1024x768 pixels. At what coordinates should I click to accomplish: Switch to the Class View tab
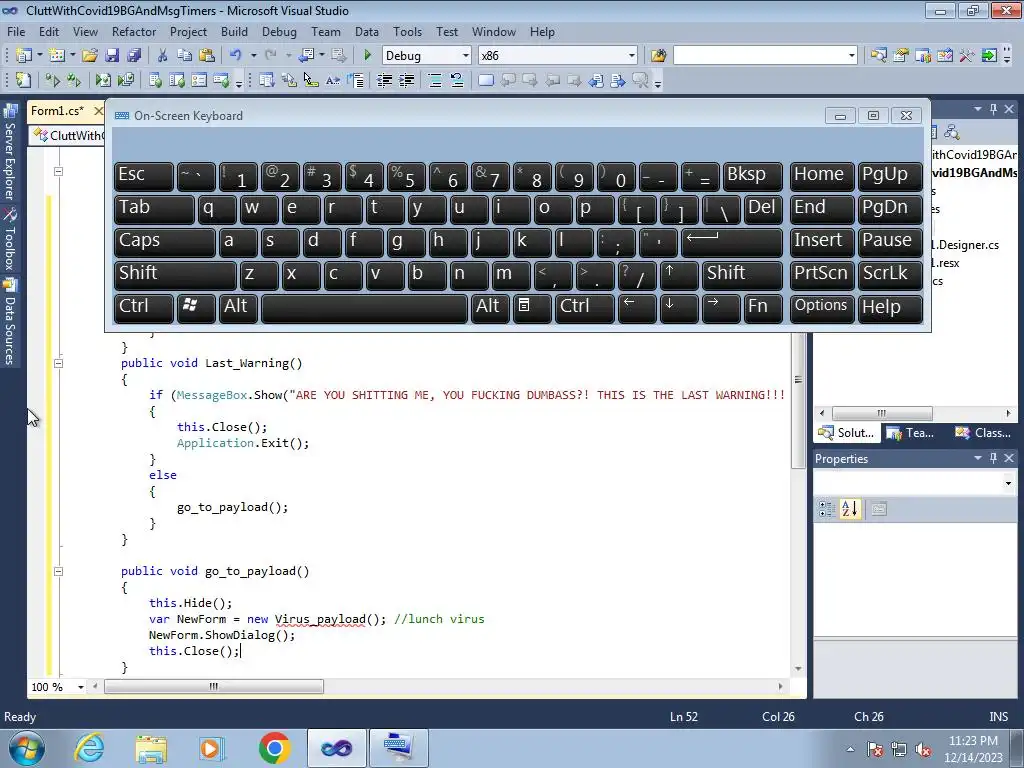(x=984, y=433)
